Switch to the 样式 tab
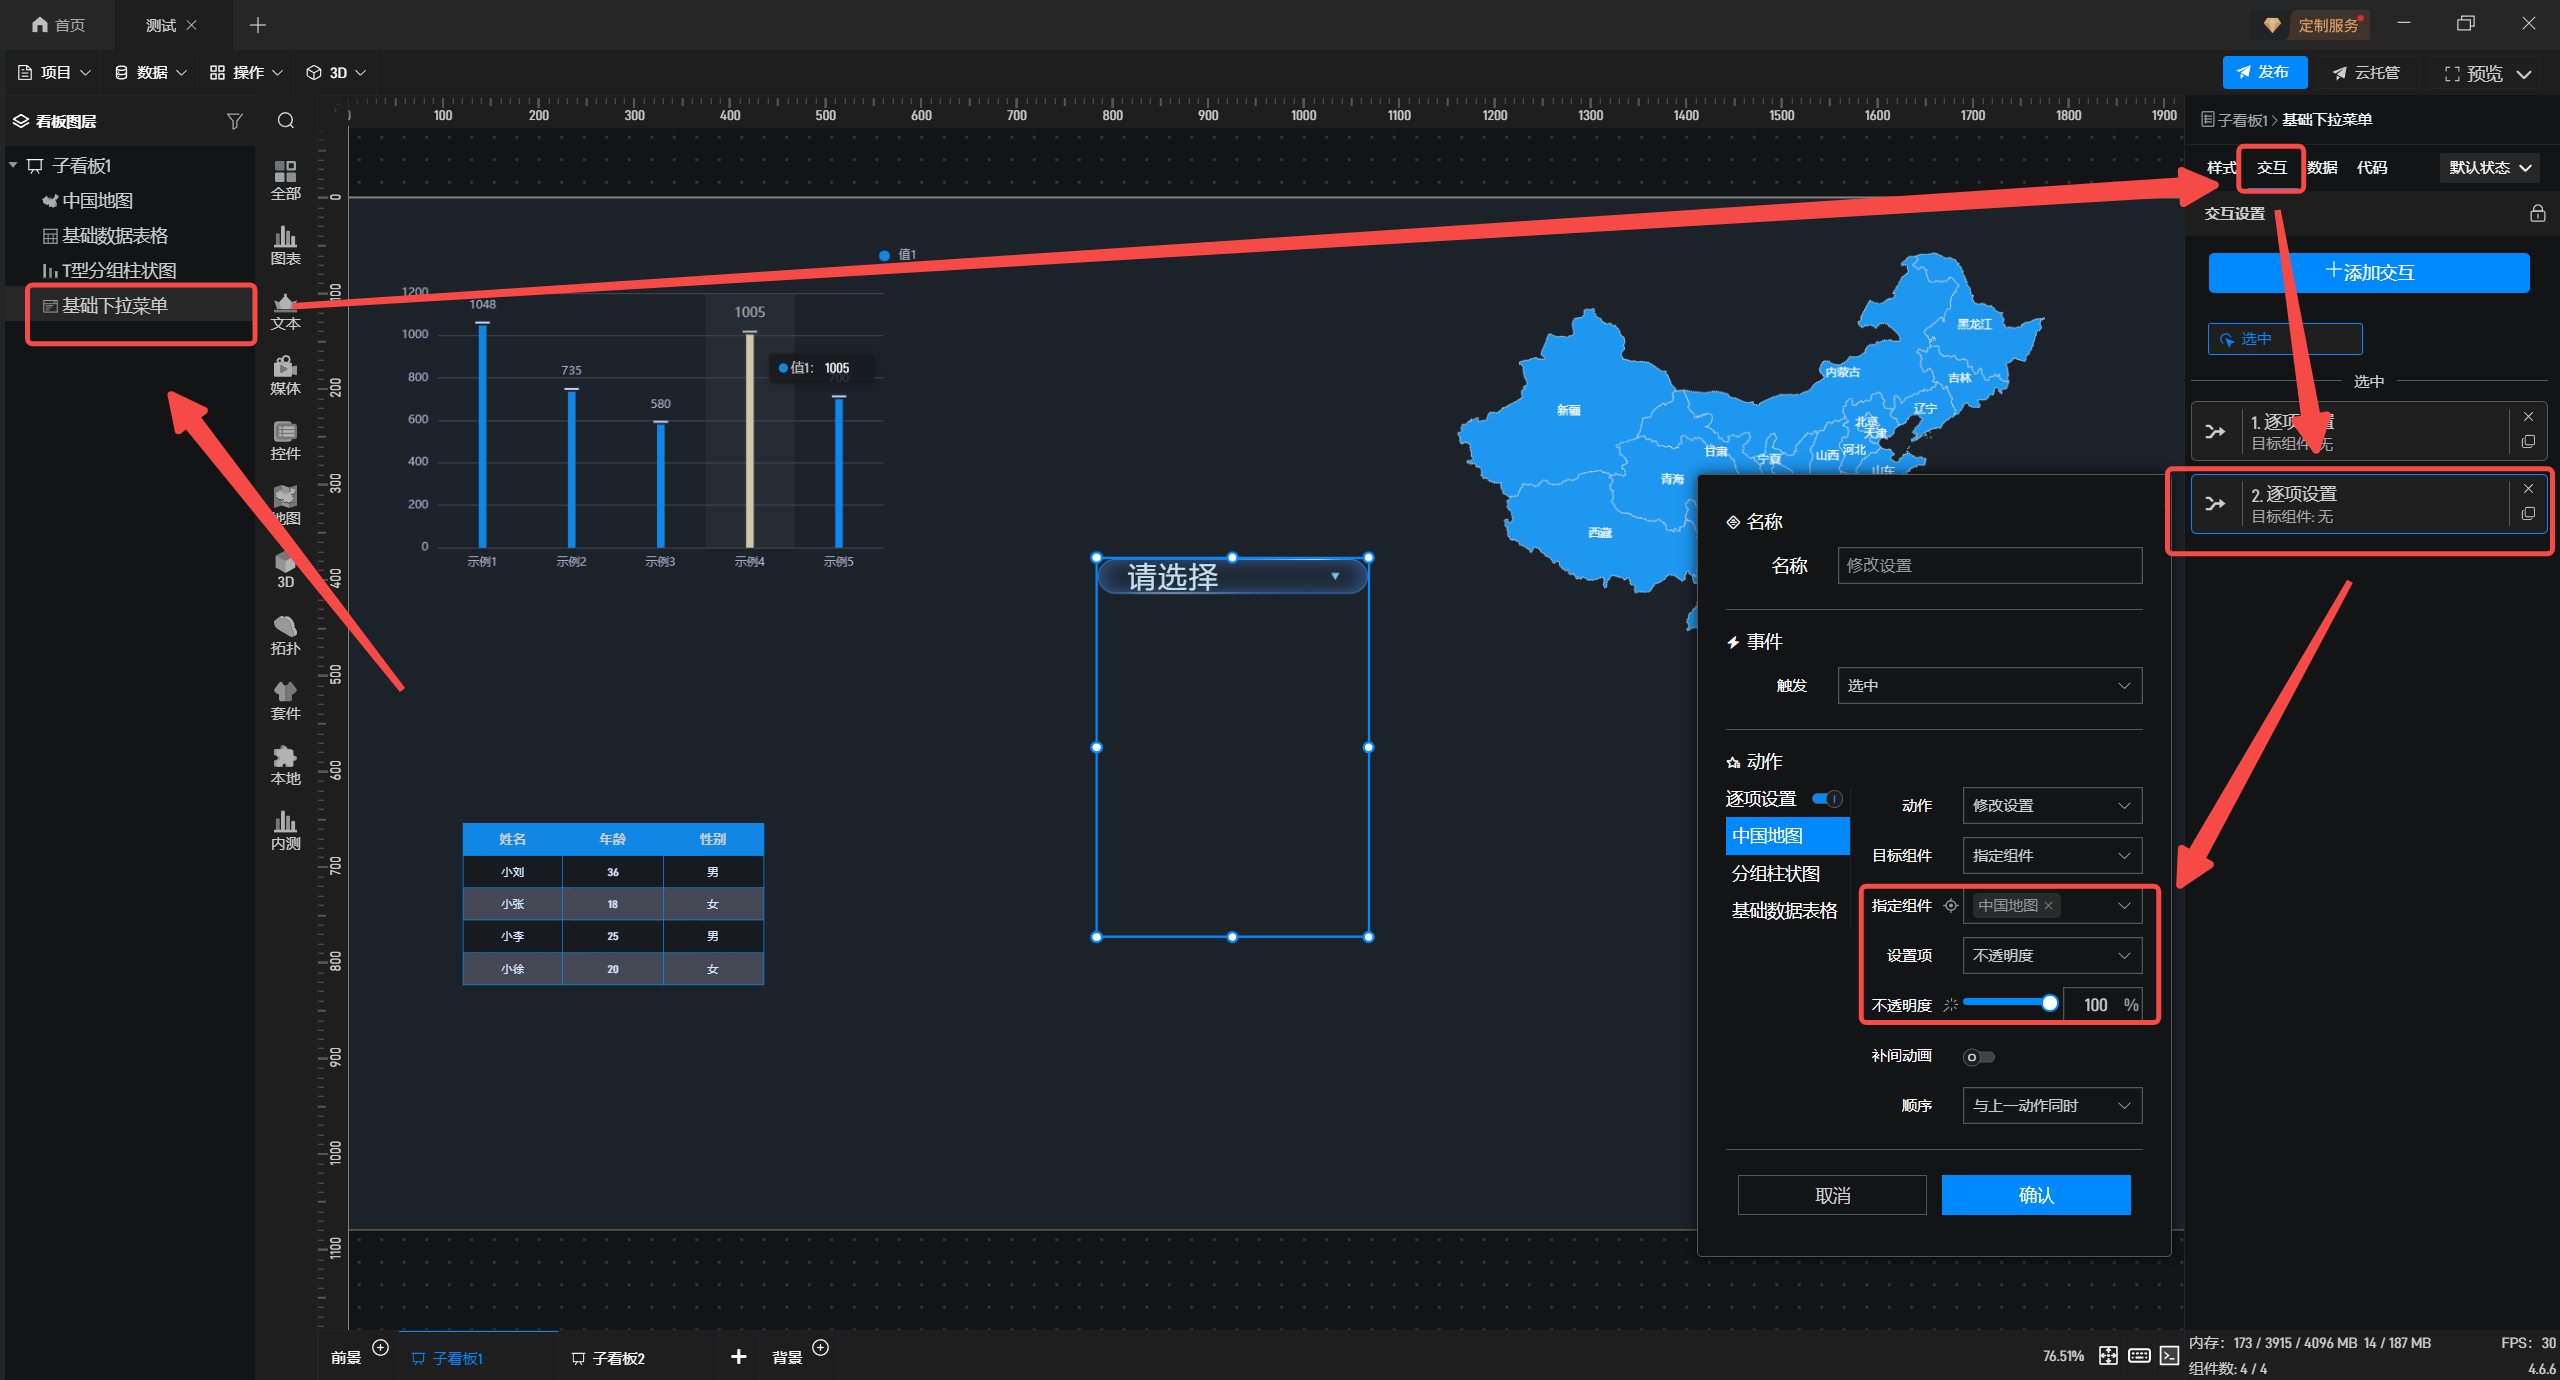The width and height of the screenshot is (2560, 1380). (x=2221, y=168)
